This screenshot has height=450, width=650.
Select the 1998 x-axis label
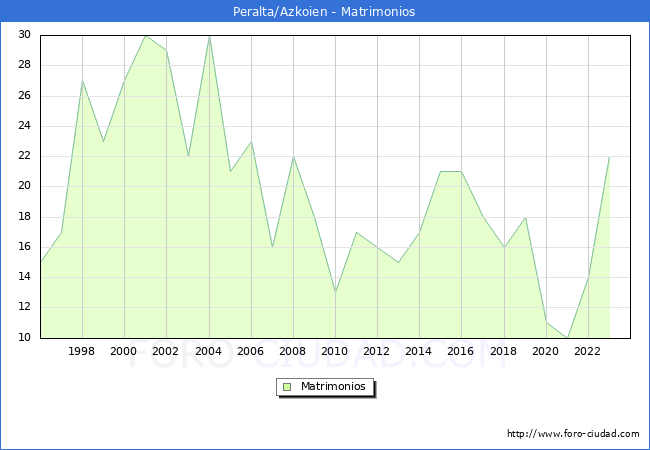pos(81,351)
